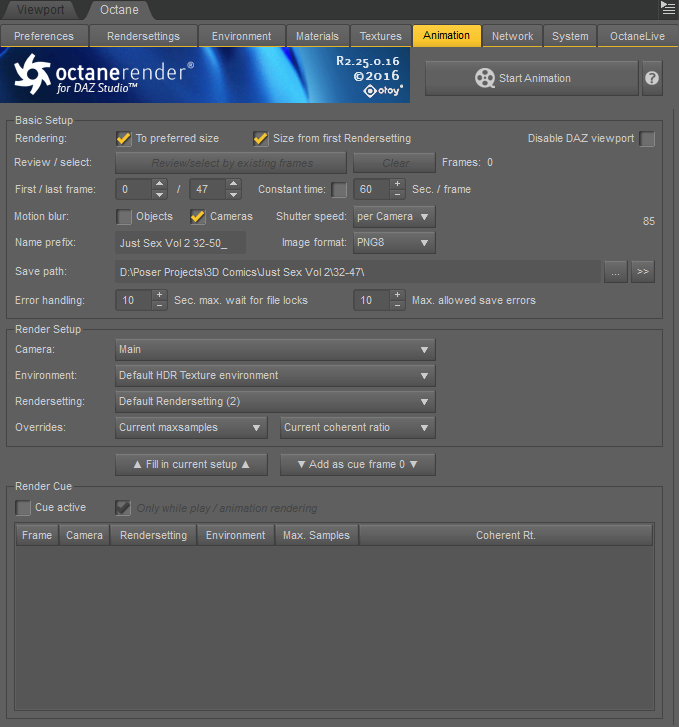The image size is (679, 727).
Task: Switch to the Network tab
Action: tap(512, 36)
